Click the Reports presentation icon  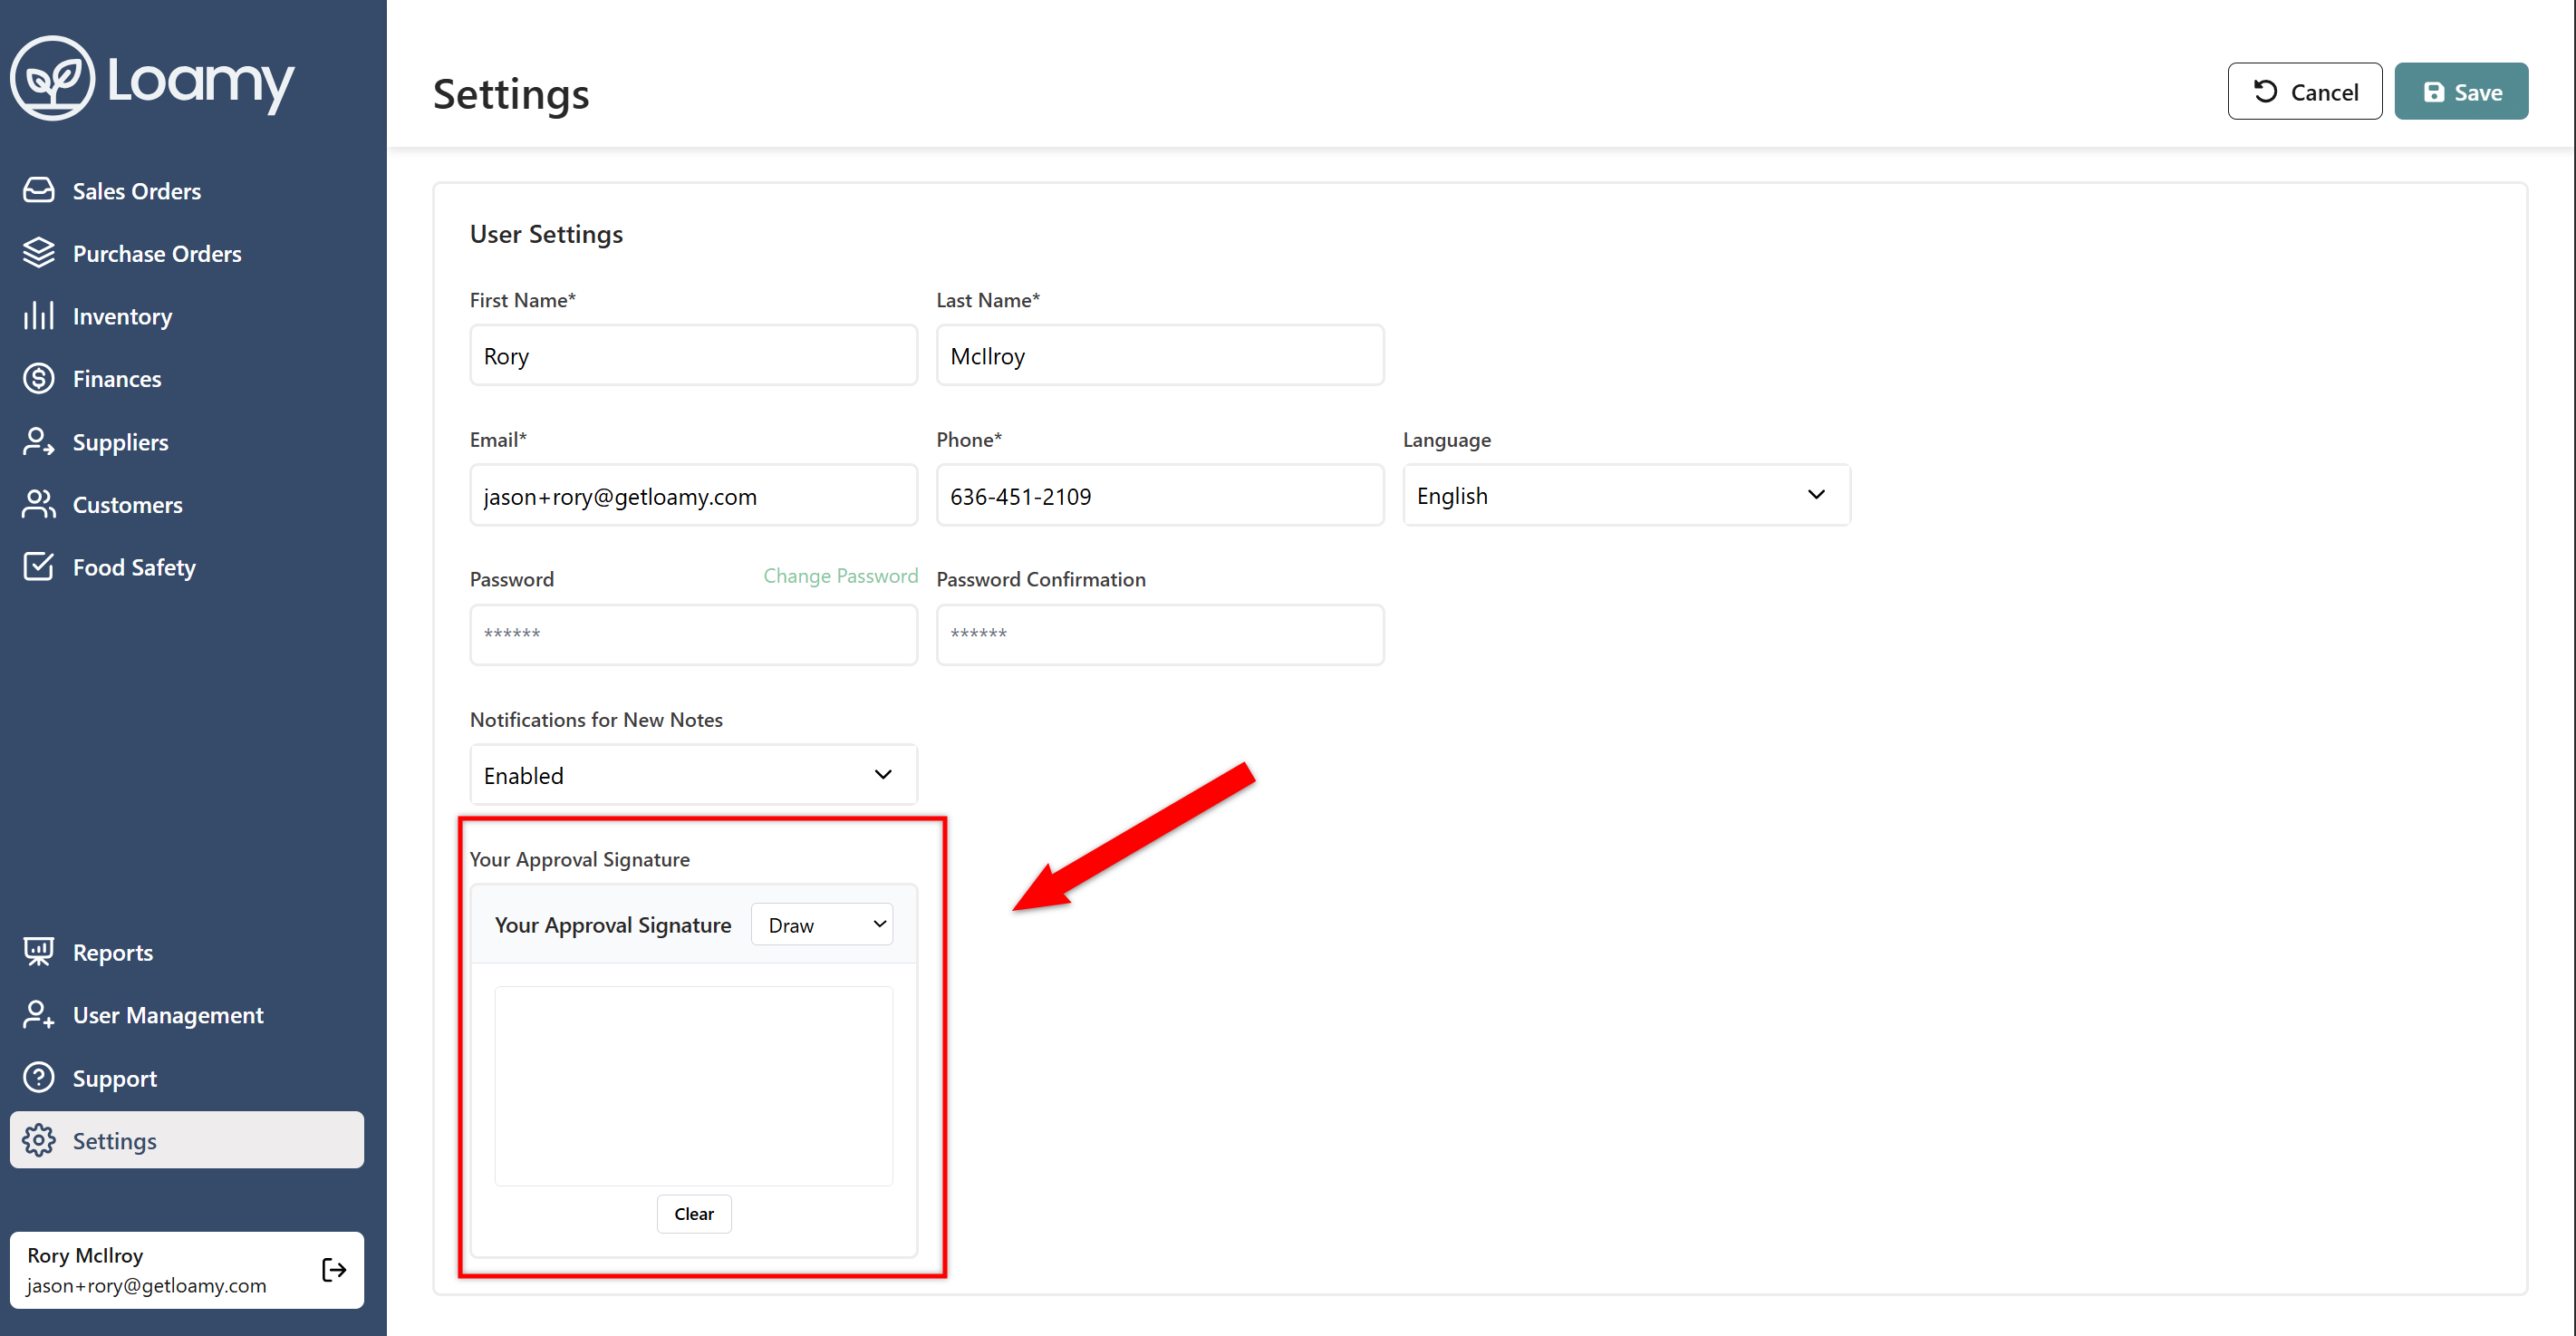coord(39,951)
